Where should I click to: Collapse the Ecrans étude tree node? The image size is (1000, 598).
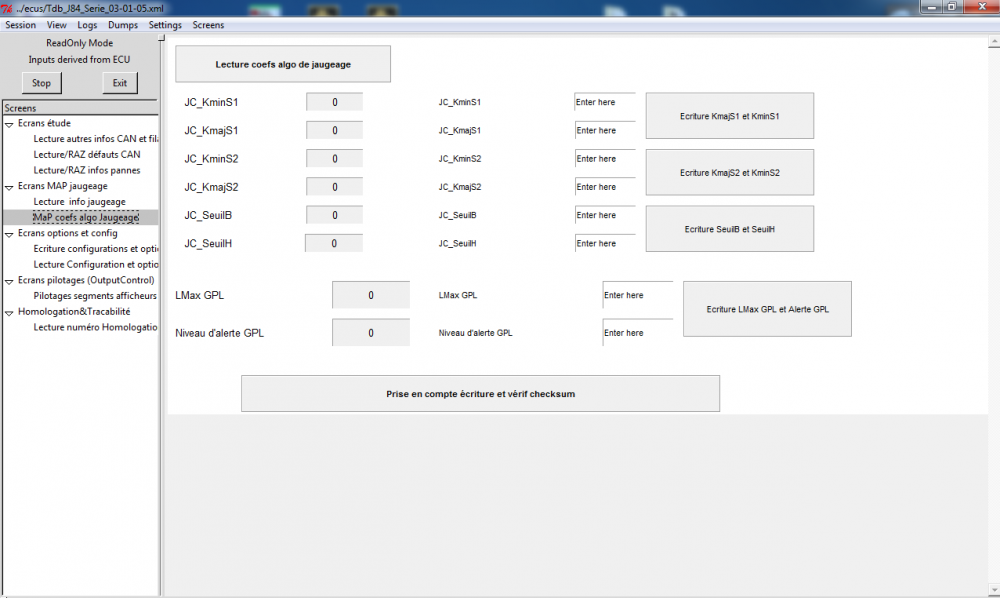(9, 124)
